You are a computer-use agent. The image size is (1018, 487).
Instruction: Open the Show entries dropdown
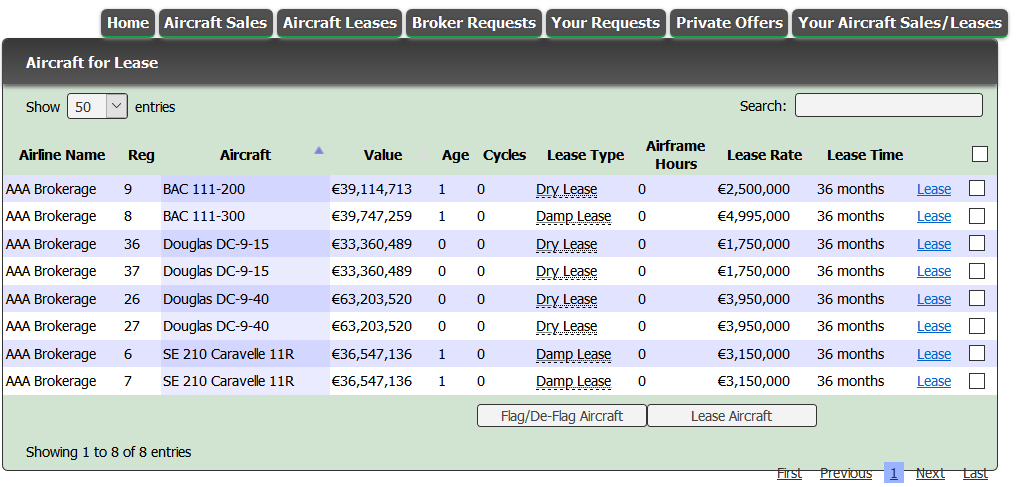point(97,106)
